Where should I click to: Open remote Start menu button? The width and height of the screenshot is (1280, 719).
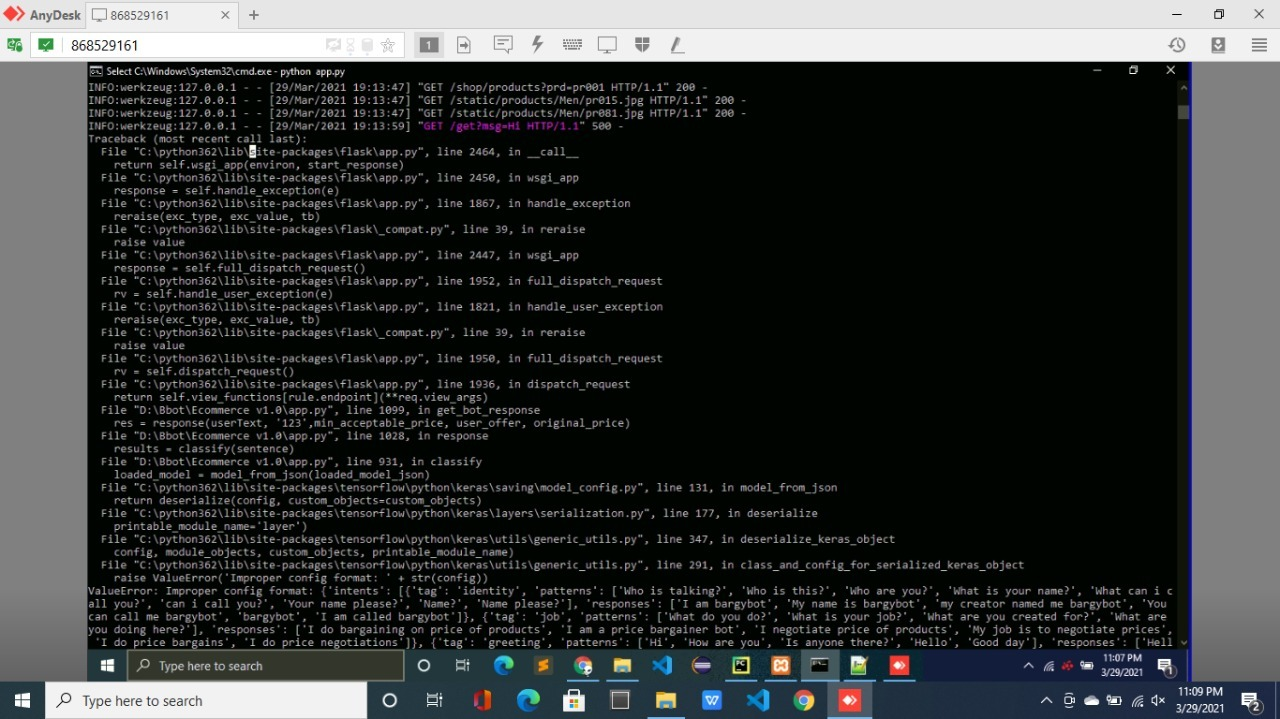(x=107, y=666)
